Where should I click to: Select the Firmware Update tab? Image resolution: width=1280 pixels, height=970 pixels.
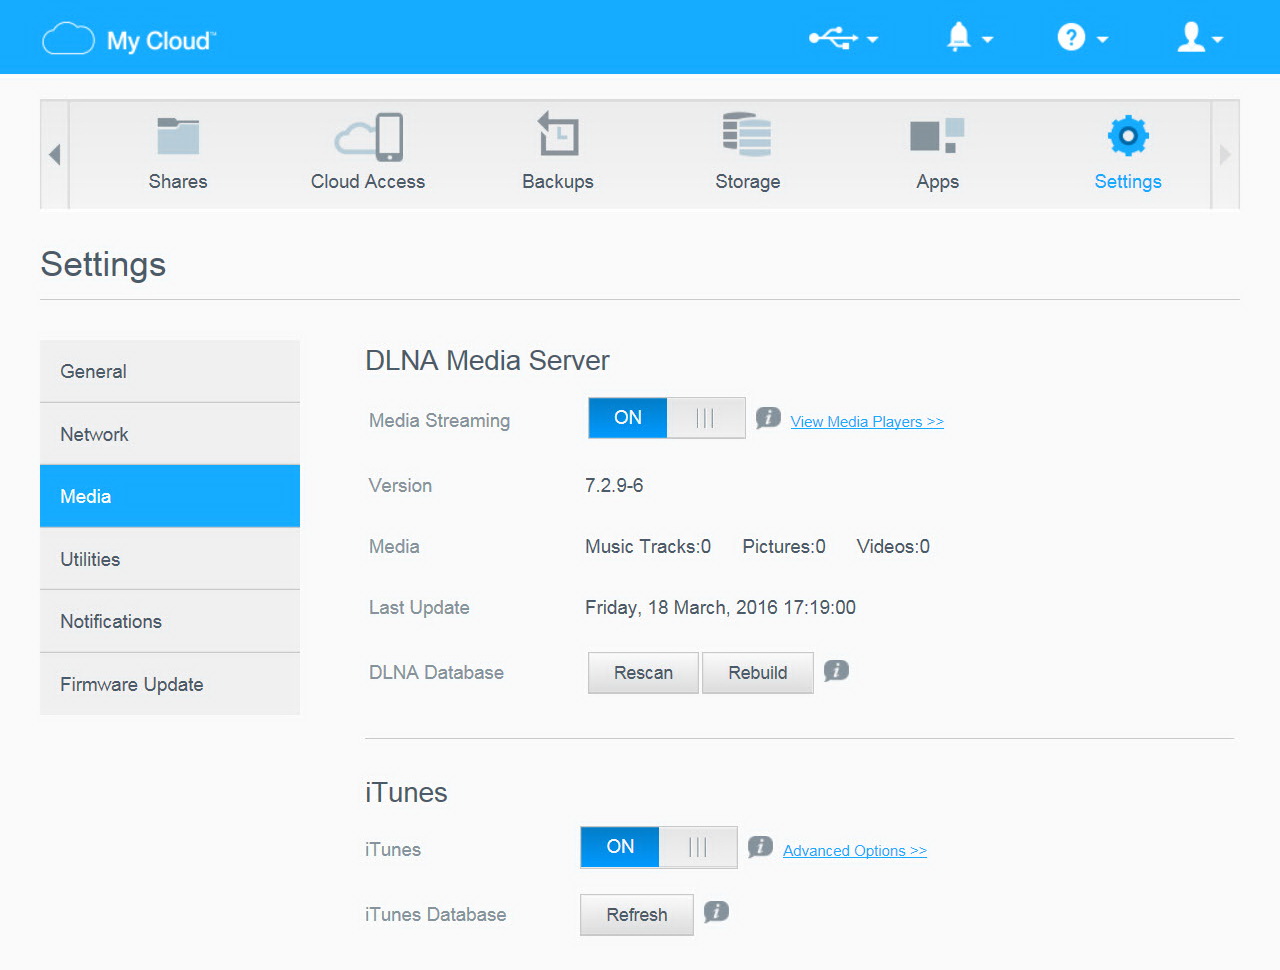[x=170, y=684]
